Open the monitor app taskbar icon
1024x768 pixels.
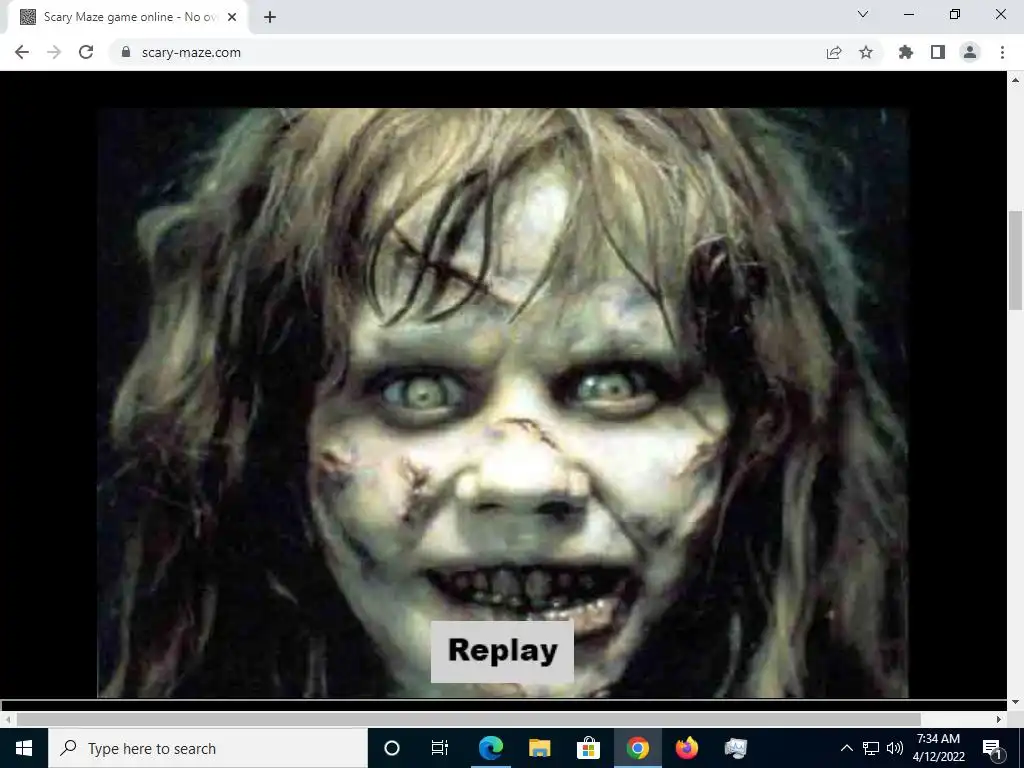coord(735,748)
